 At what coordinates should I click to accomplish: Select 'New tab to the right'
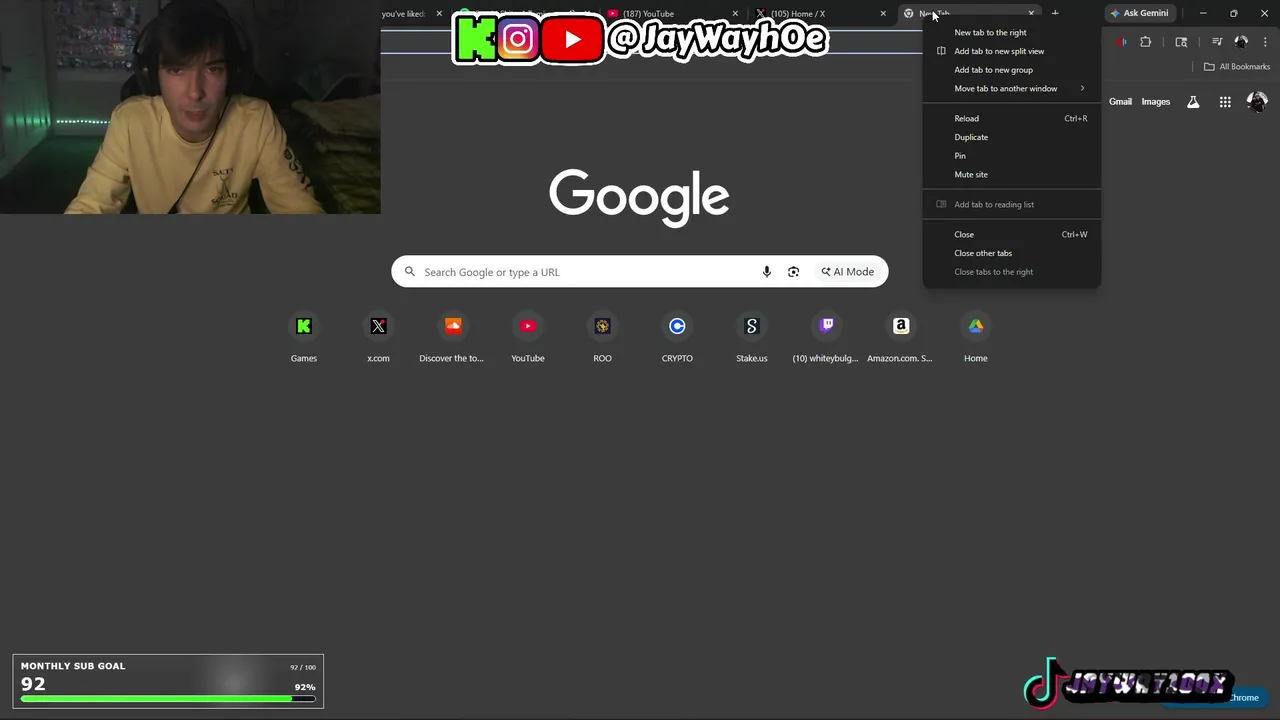click(1011, 32)
